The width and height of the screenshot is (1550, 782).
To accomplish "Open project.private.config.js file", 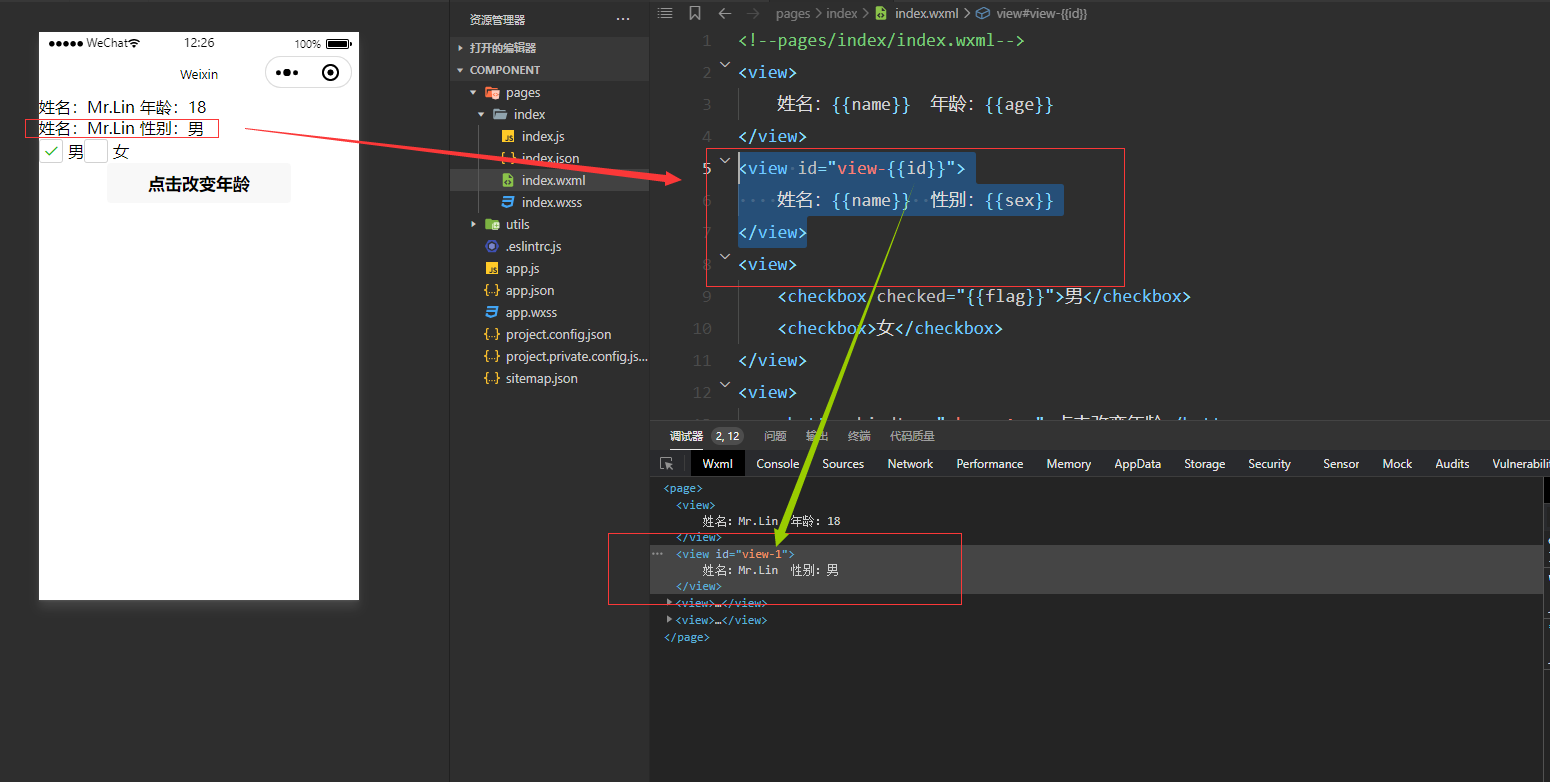I will 549,356.
